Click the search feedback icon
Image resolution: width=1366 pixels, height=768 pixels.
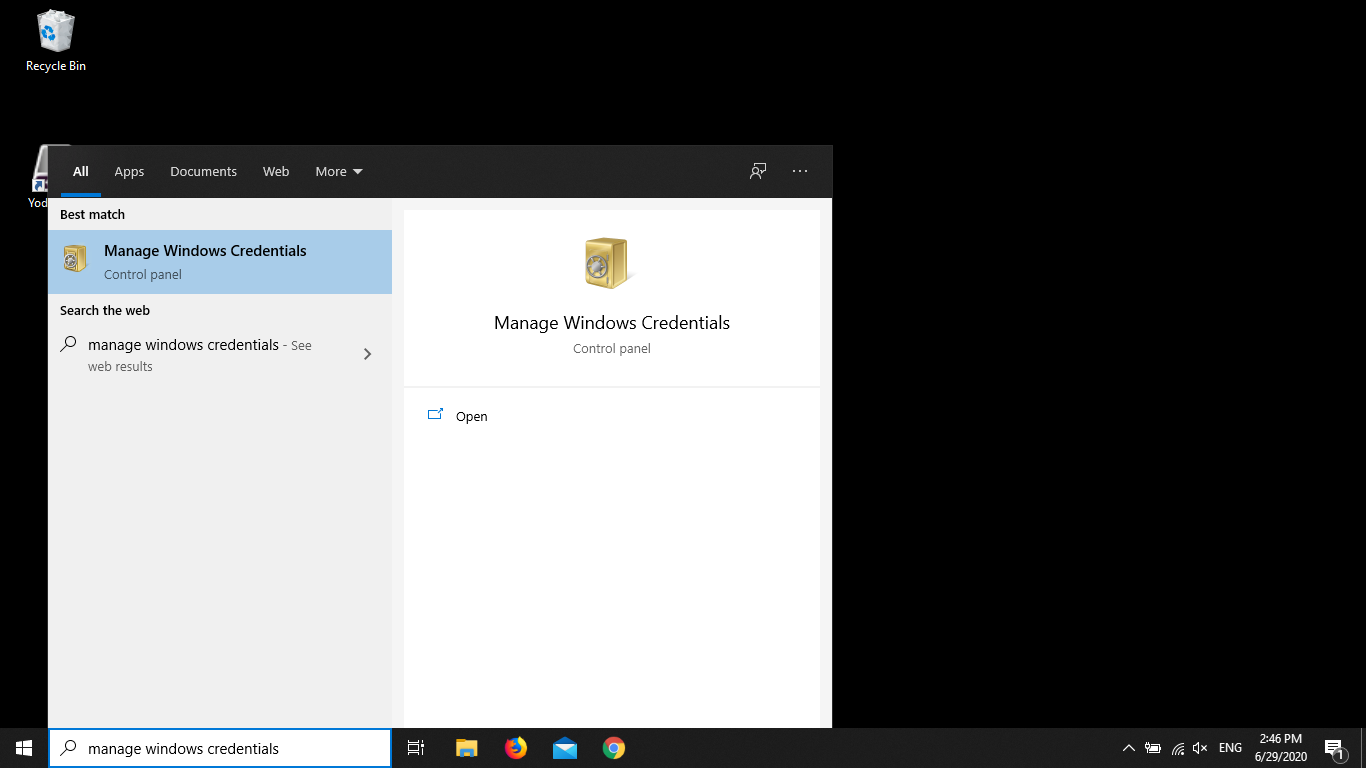click(x=758, y=171)
